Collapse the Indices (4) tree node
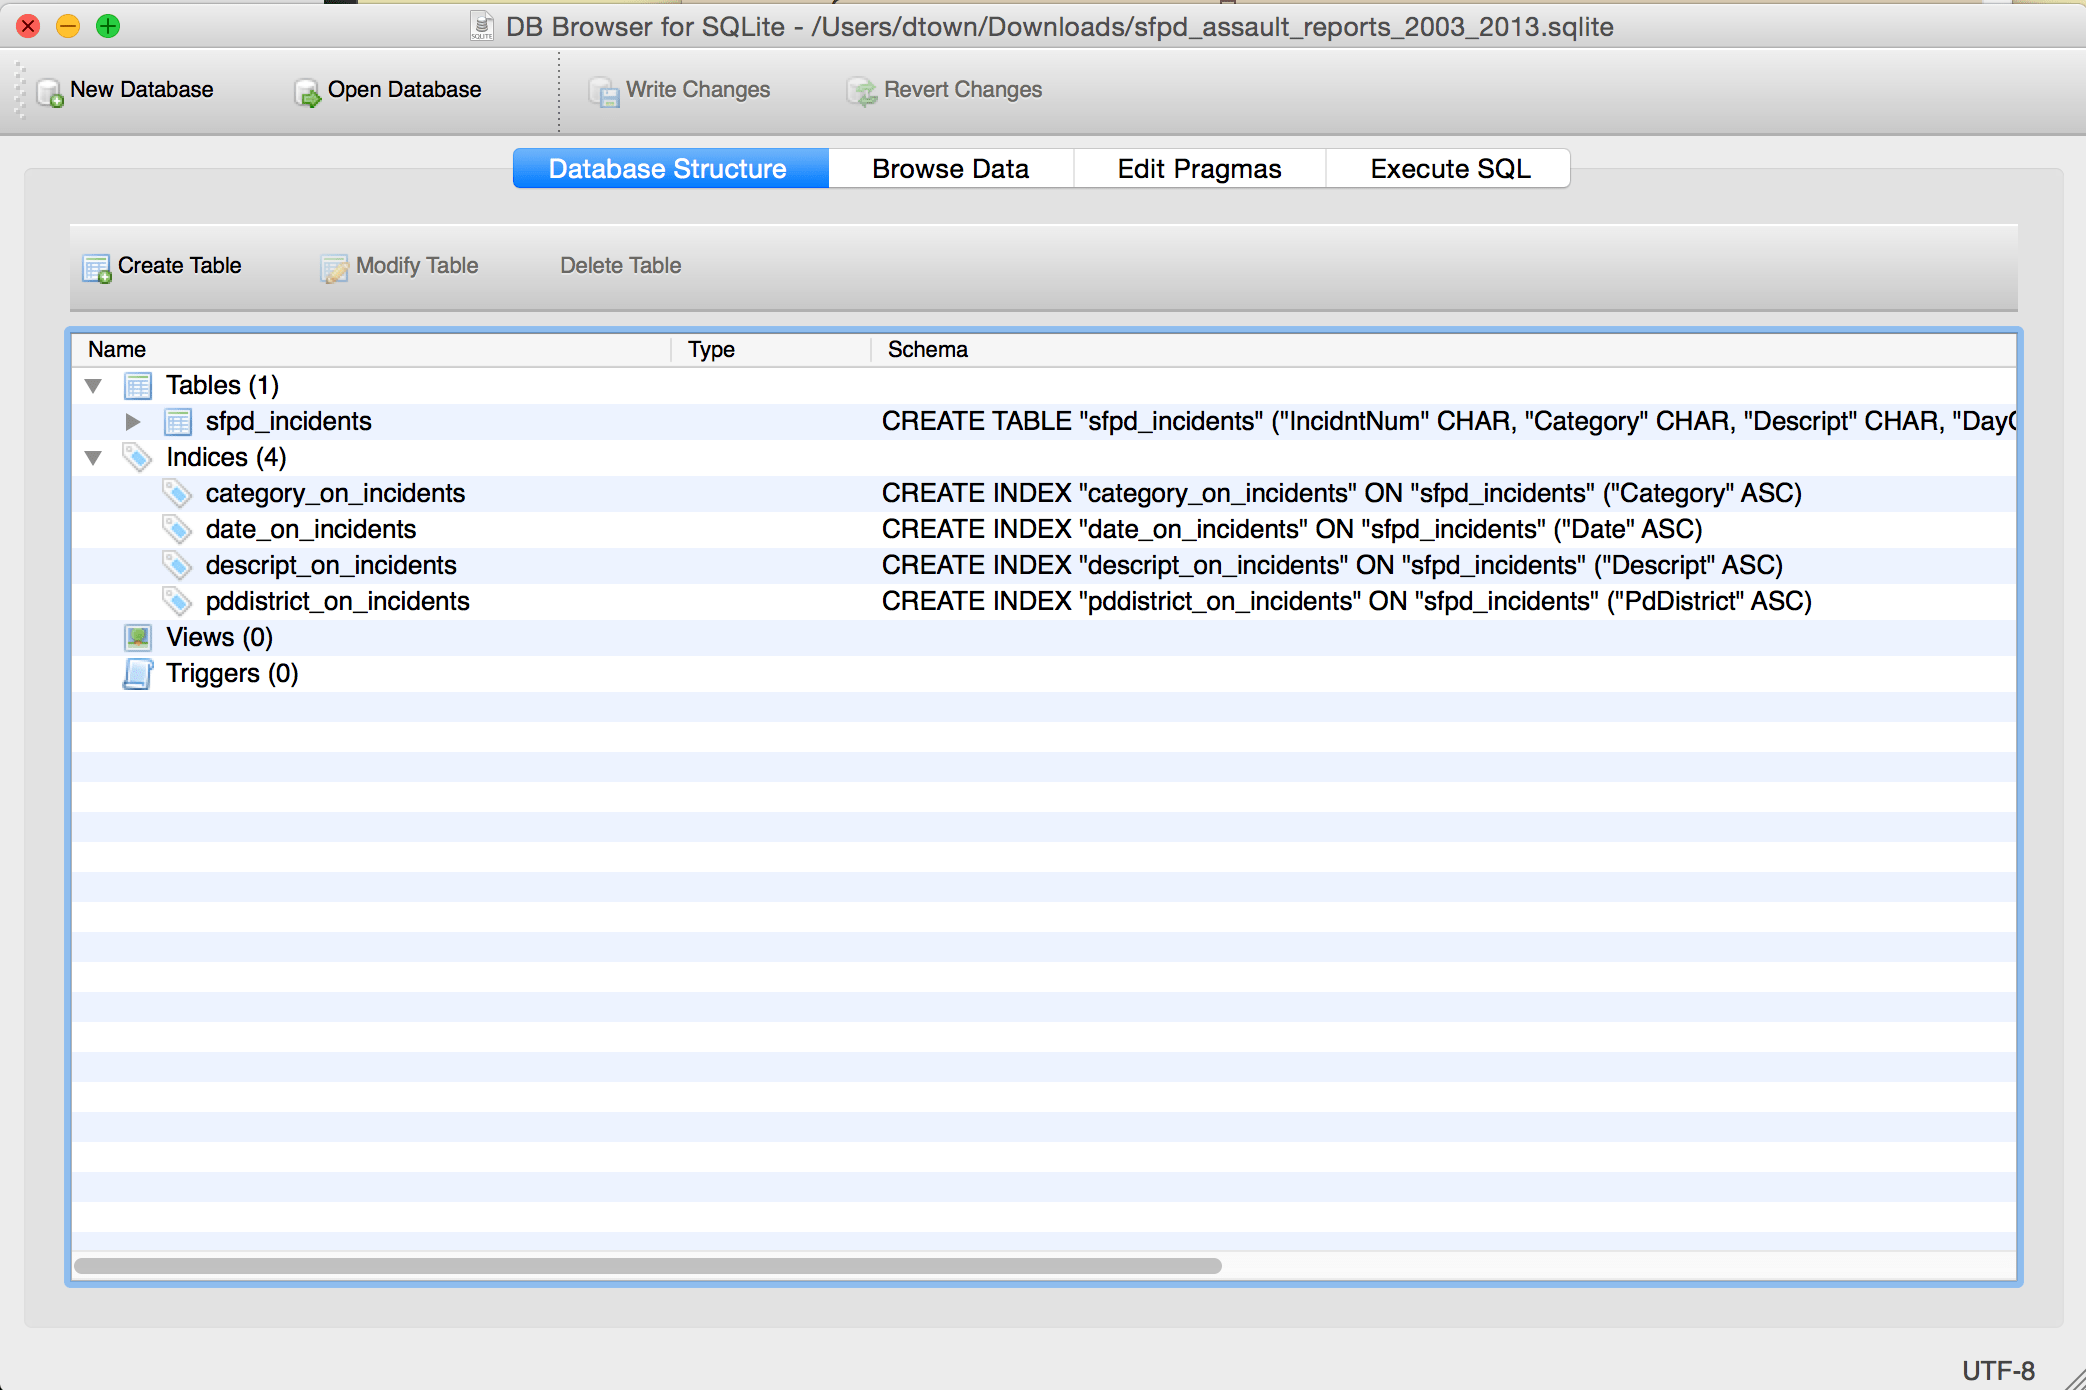The image size is (2086, 1390). click(x=94, y=458)
